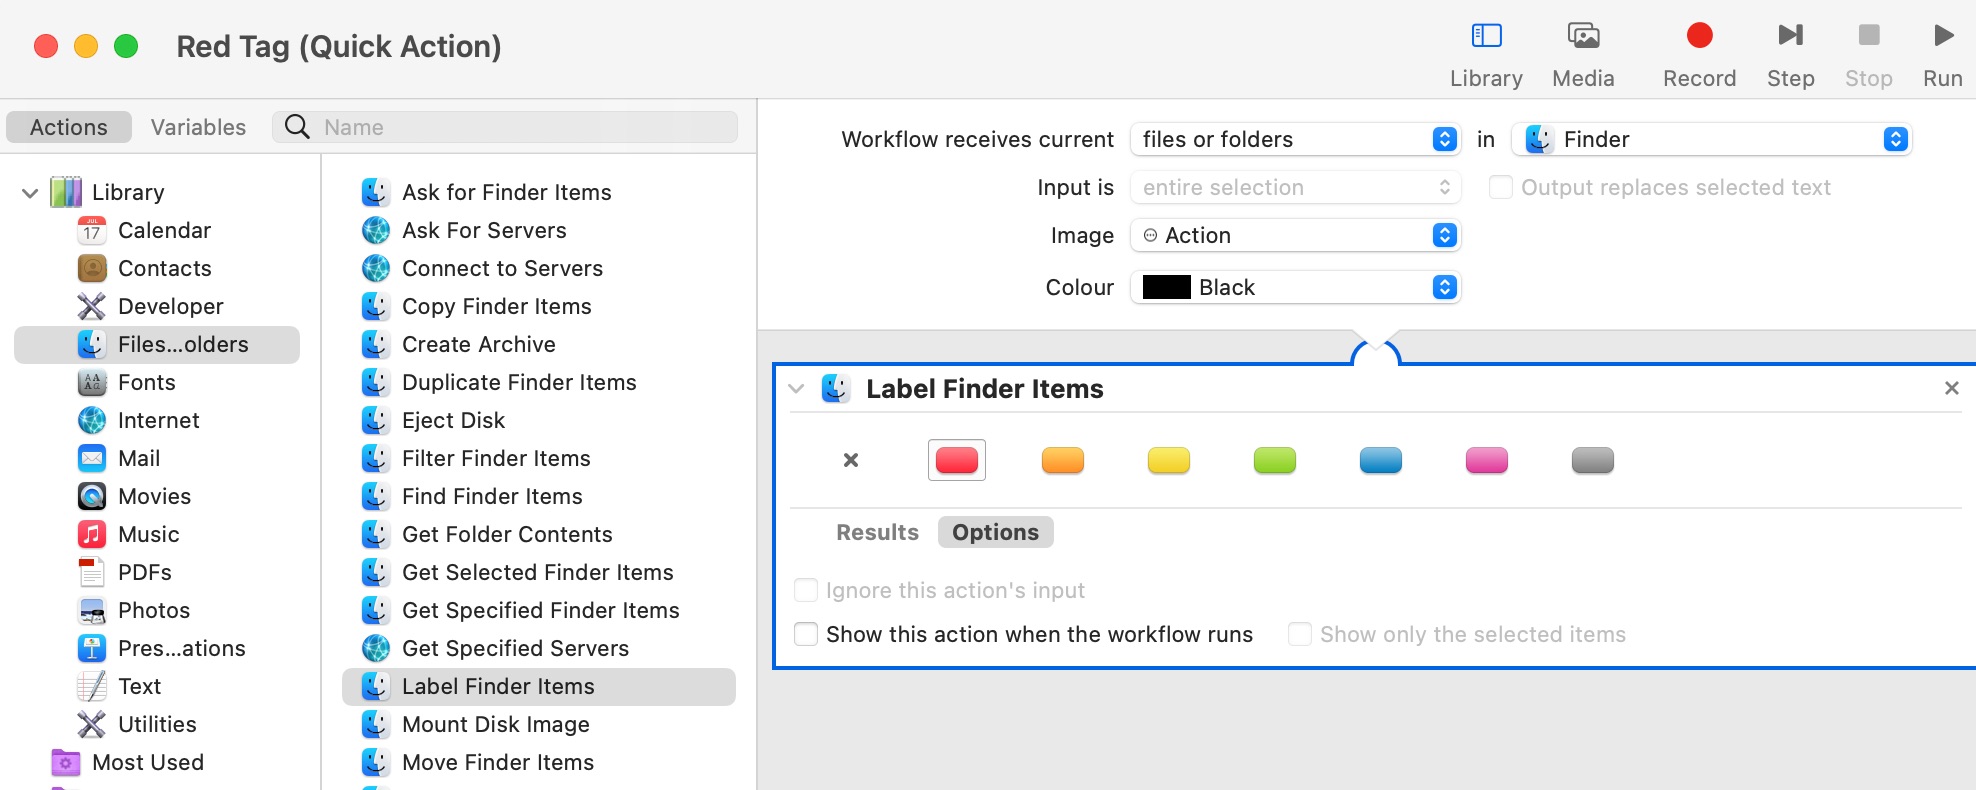
Task: Select Calendar category in library
Action: (x=164, y=230)
